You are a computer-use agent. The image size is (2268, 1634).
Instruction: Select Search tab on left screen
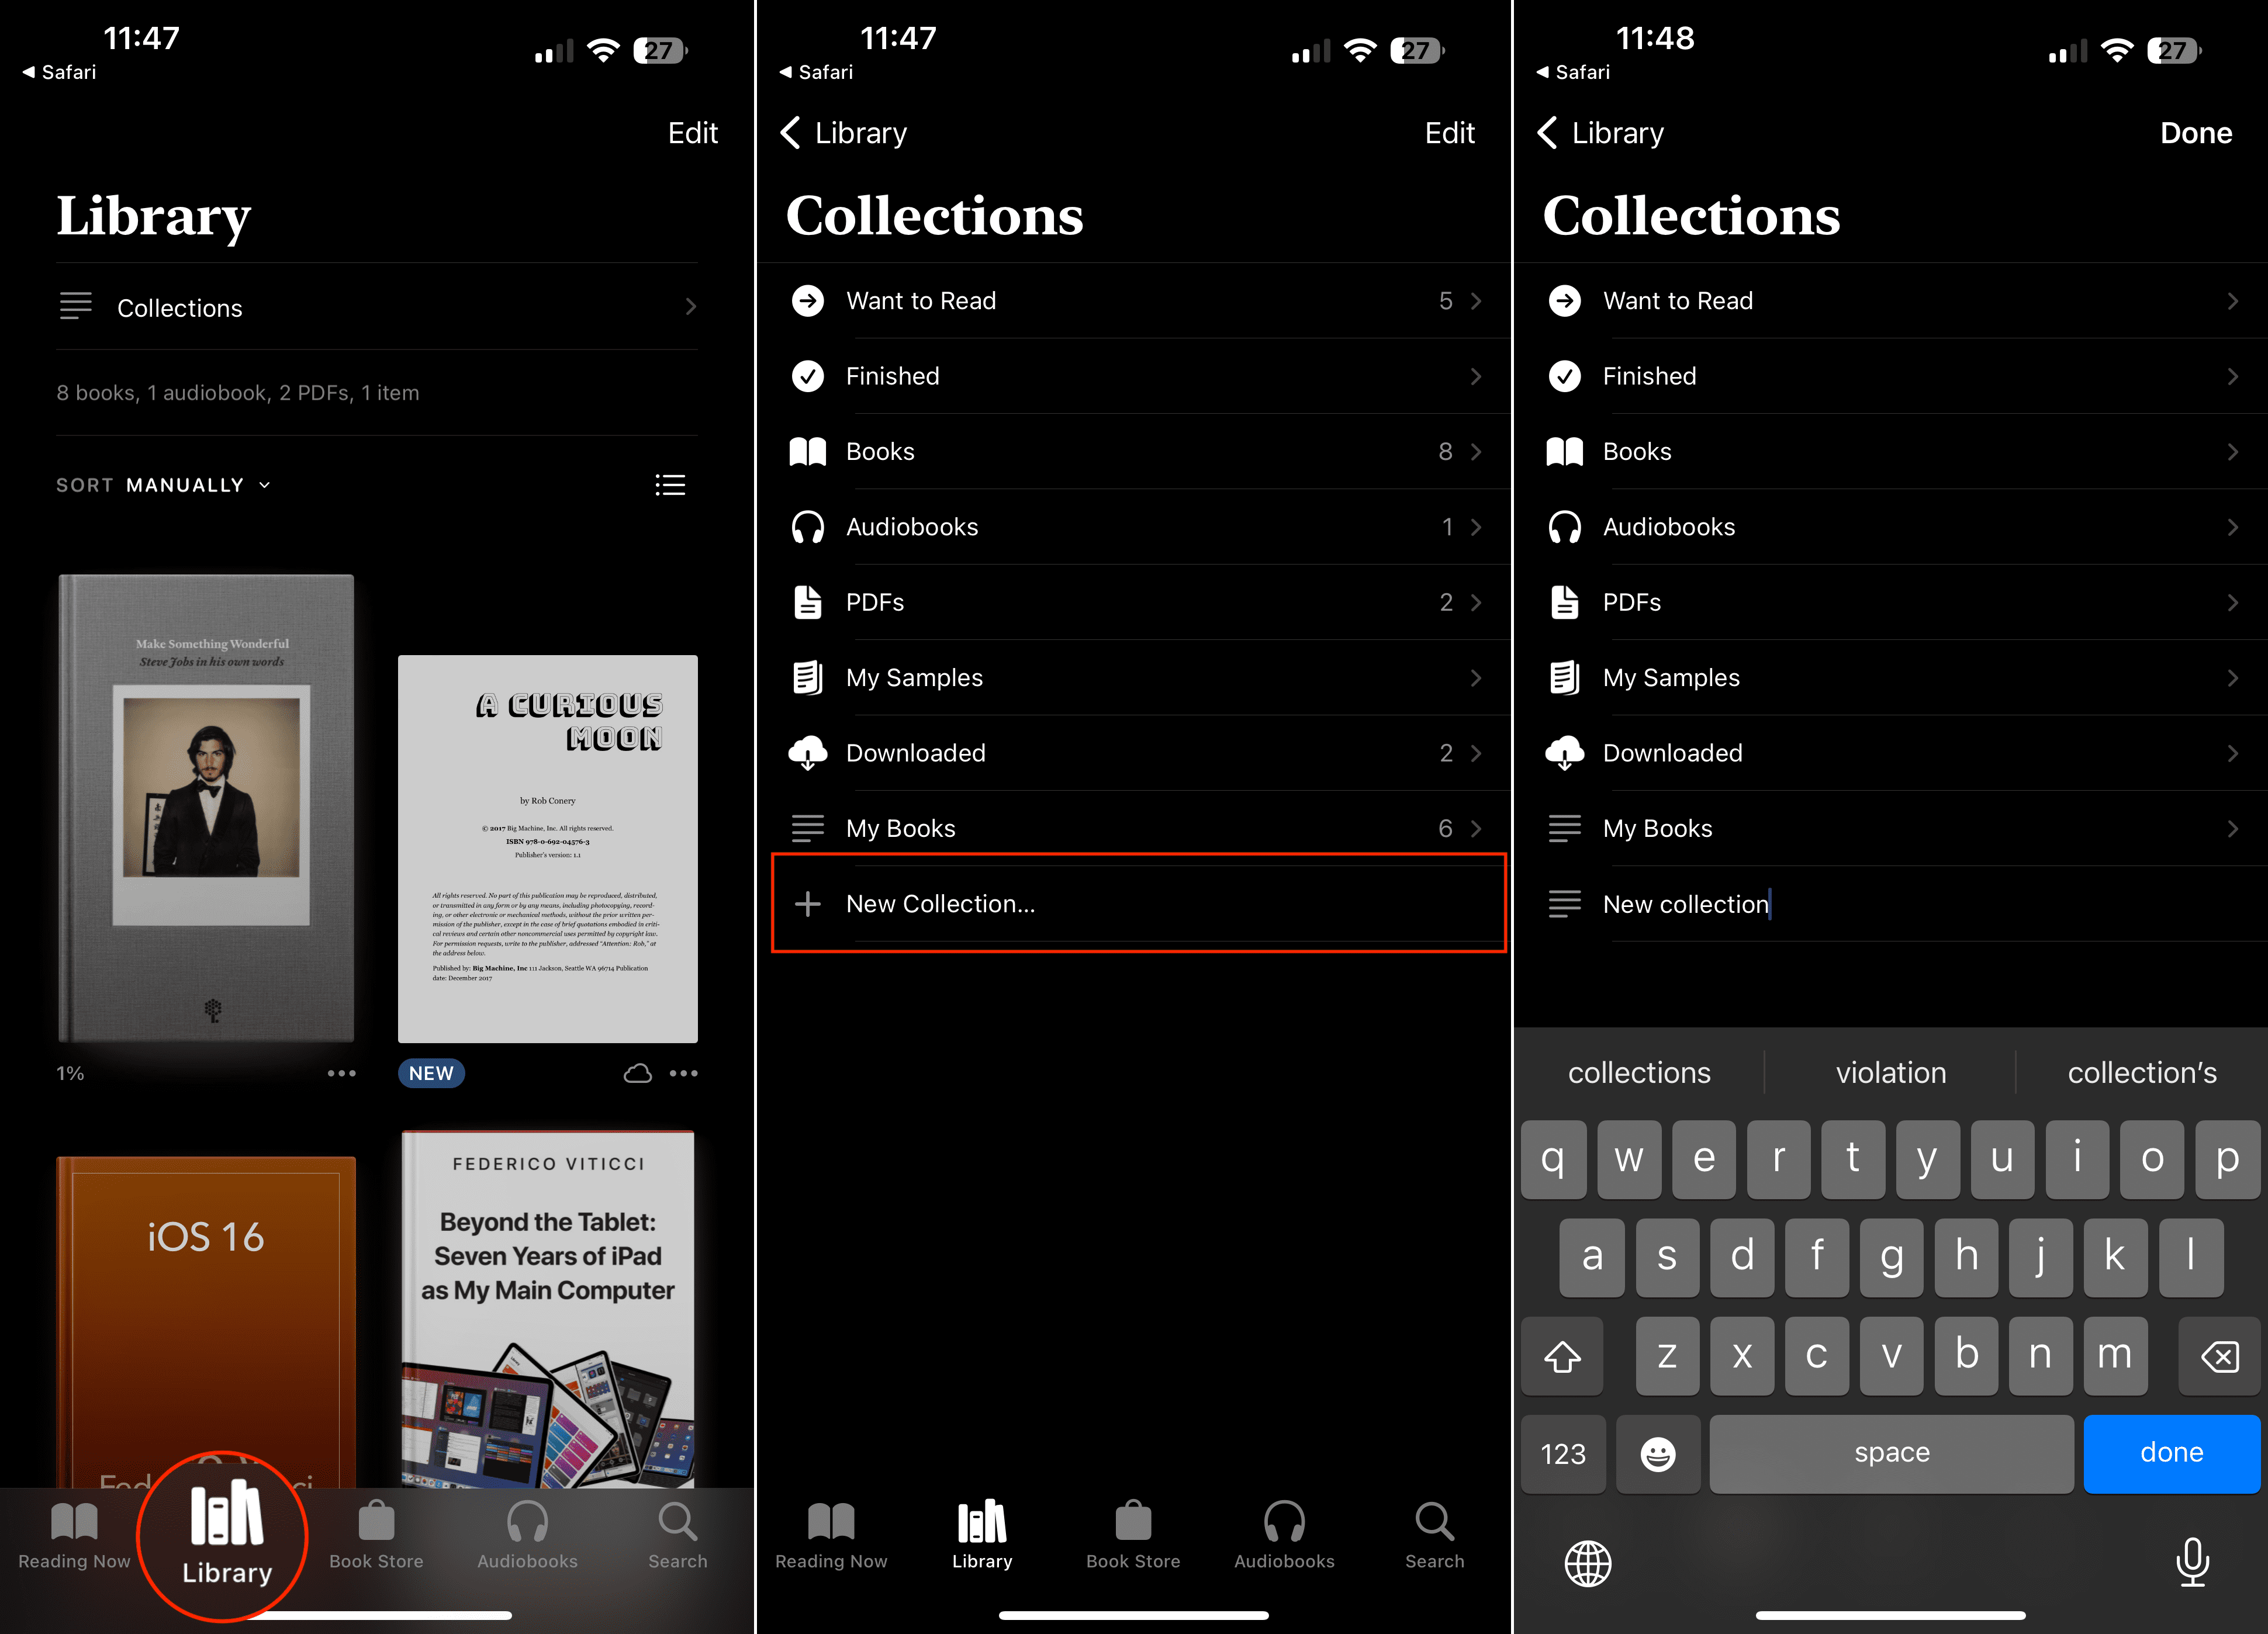point(678,1536)
